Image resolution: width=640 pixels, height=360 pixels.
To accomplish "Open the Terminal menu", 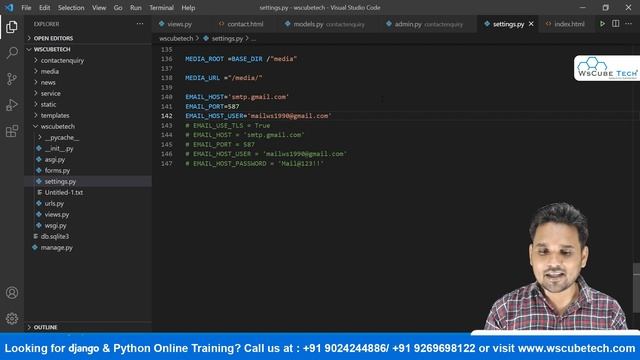I will tap(161, 8).
